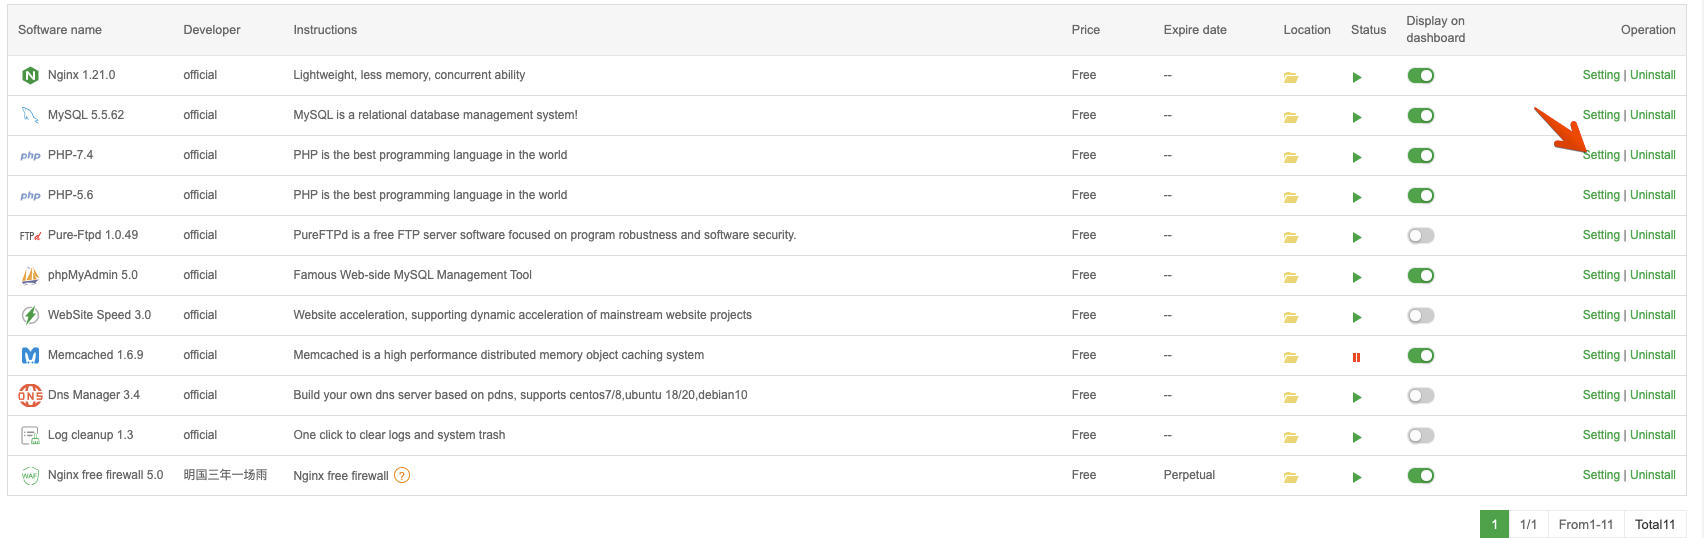Open the WebSite Speed location folder
The width and height of the screenshot is (1704, 538).
1290,317
